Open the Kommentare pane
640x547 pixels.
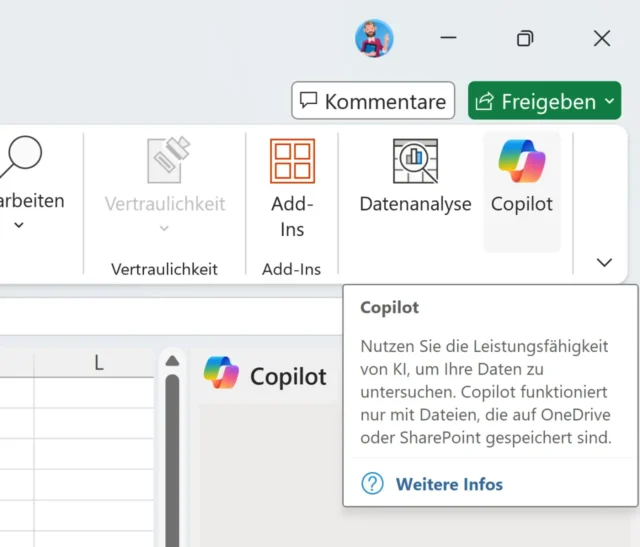click(x=373, y=101)
